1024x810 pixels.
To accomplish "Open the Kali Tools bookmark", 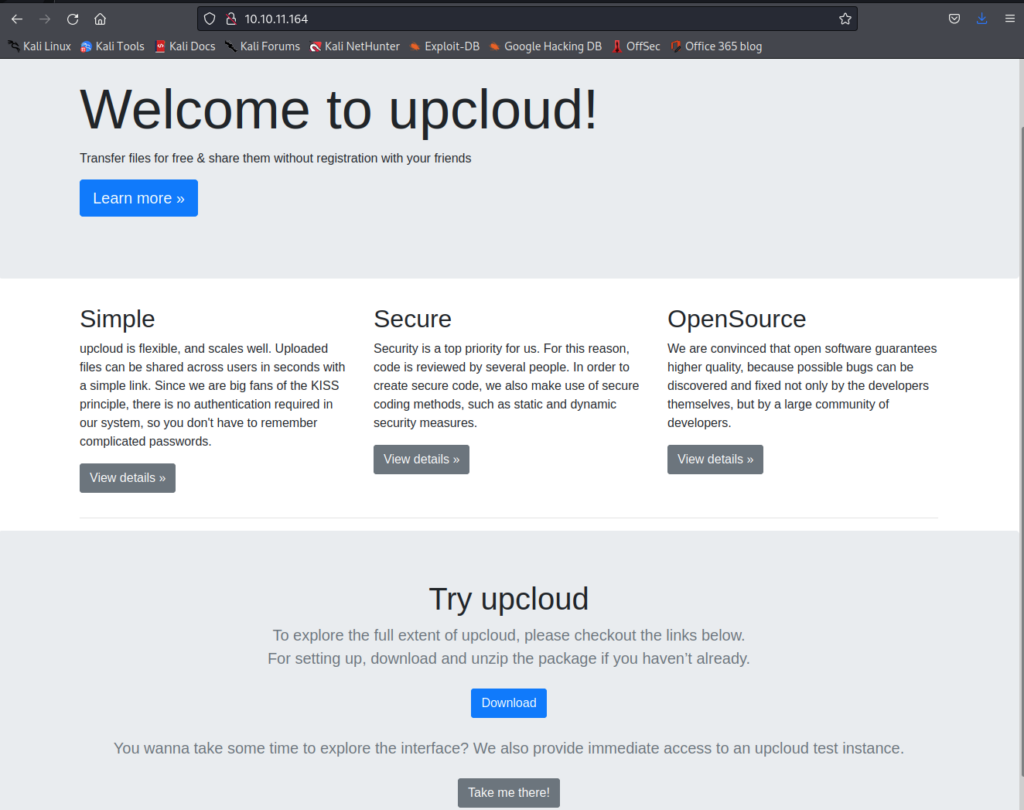I will point(112,46).
